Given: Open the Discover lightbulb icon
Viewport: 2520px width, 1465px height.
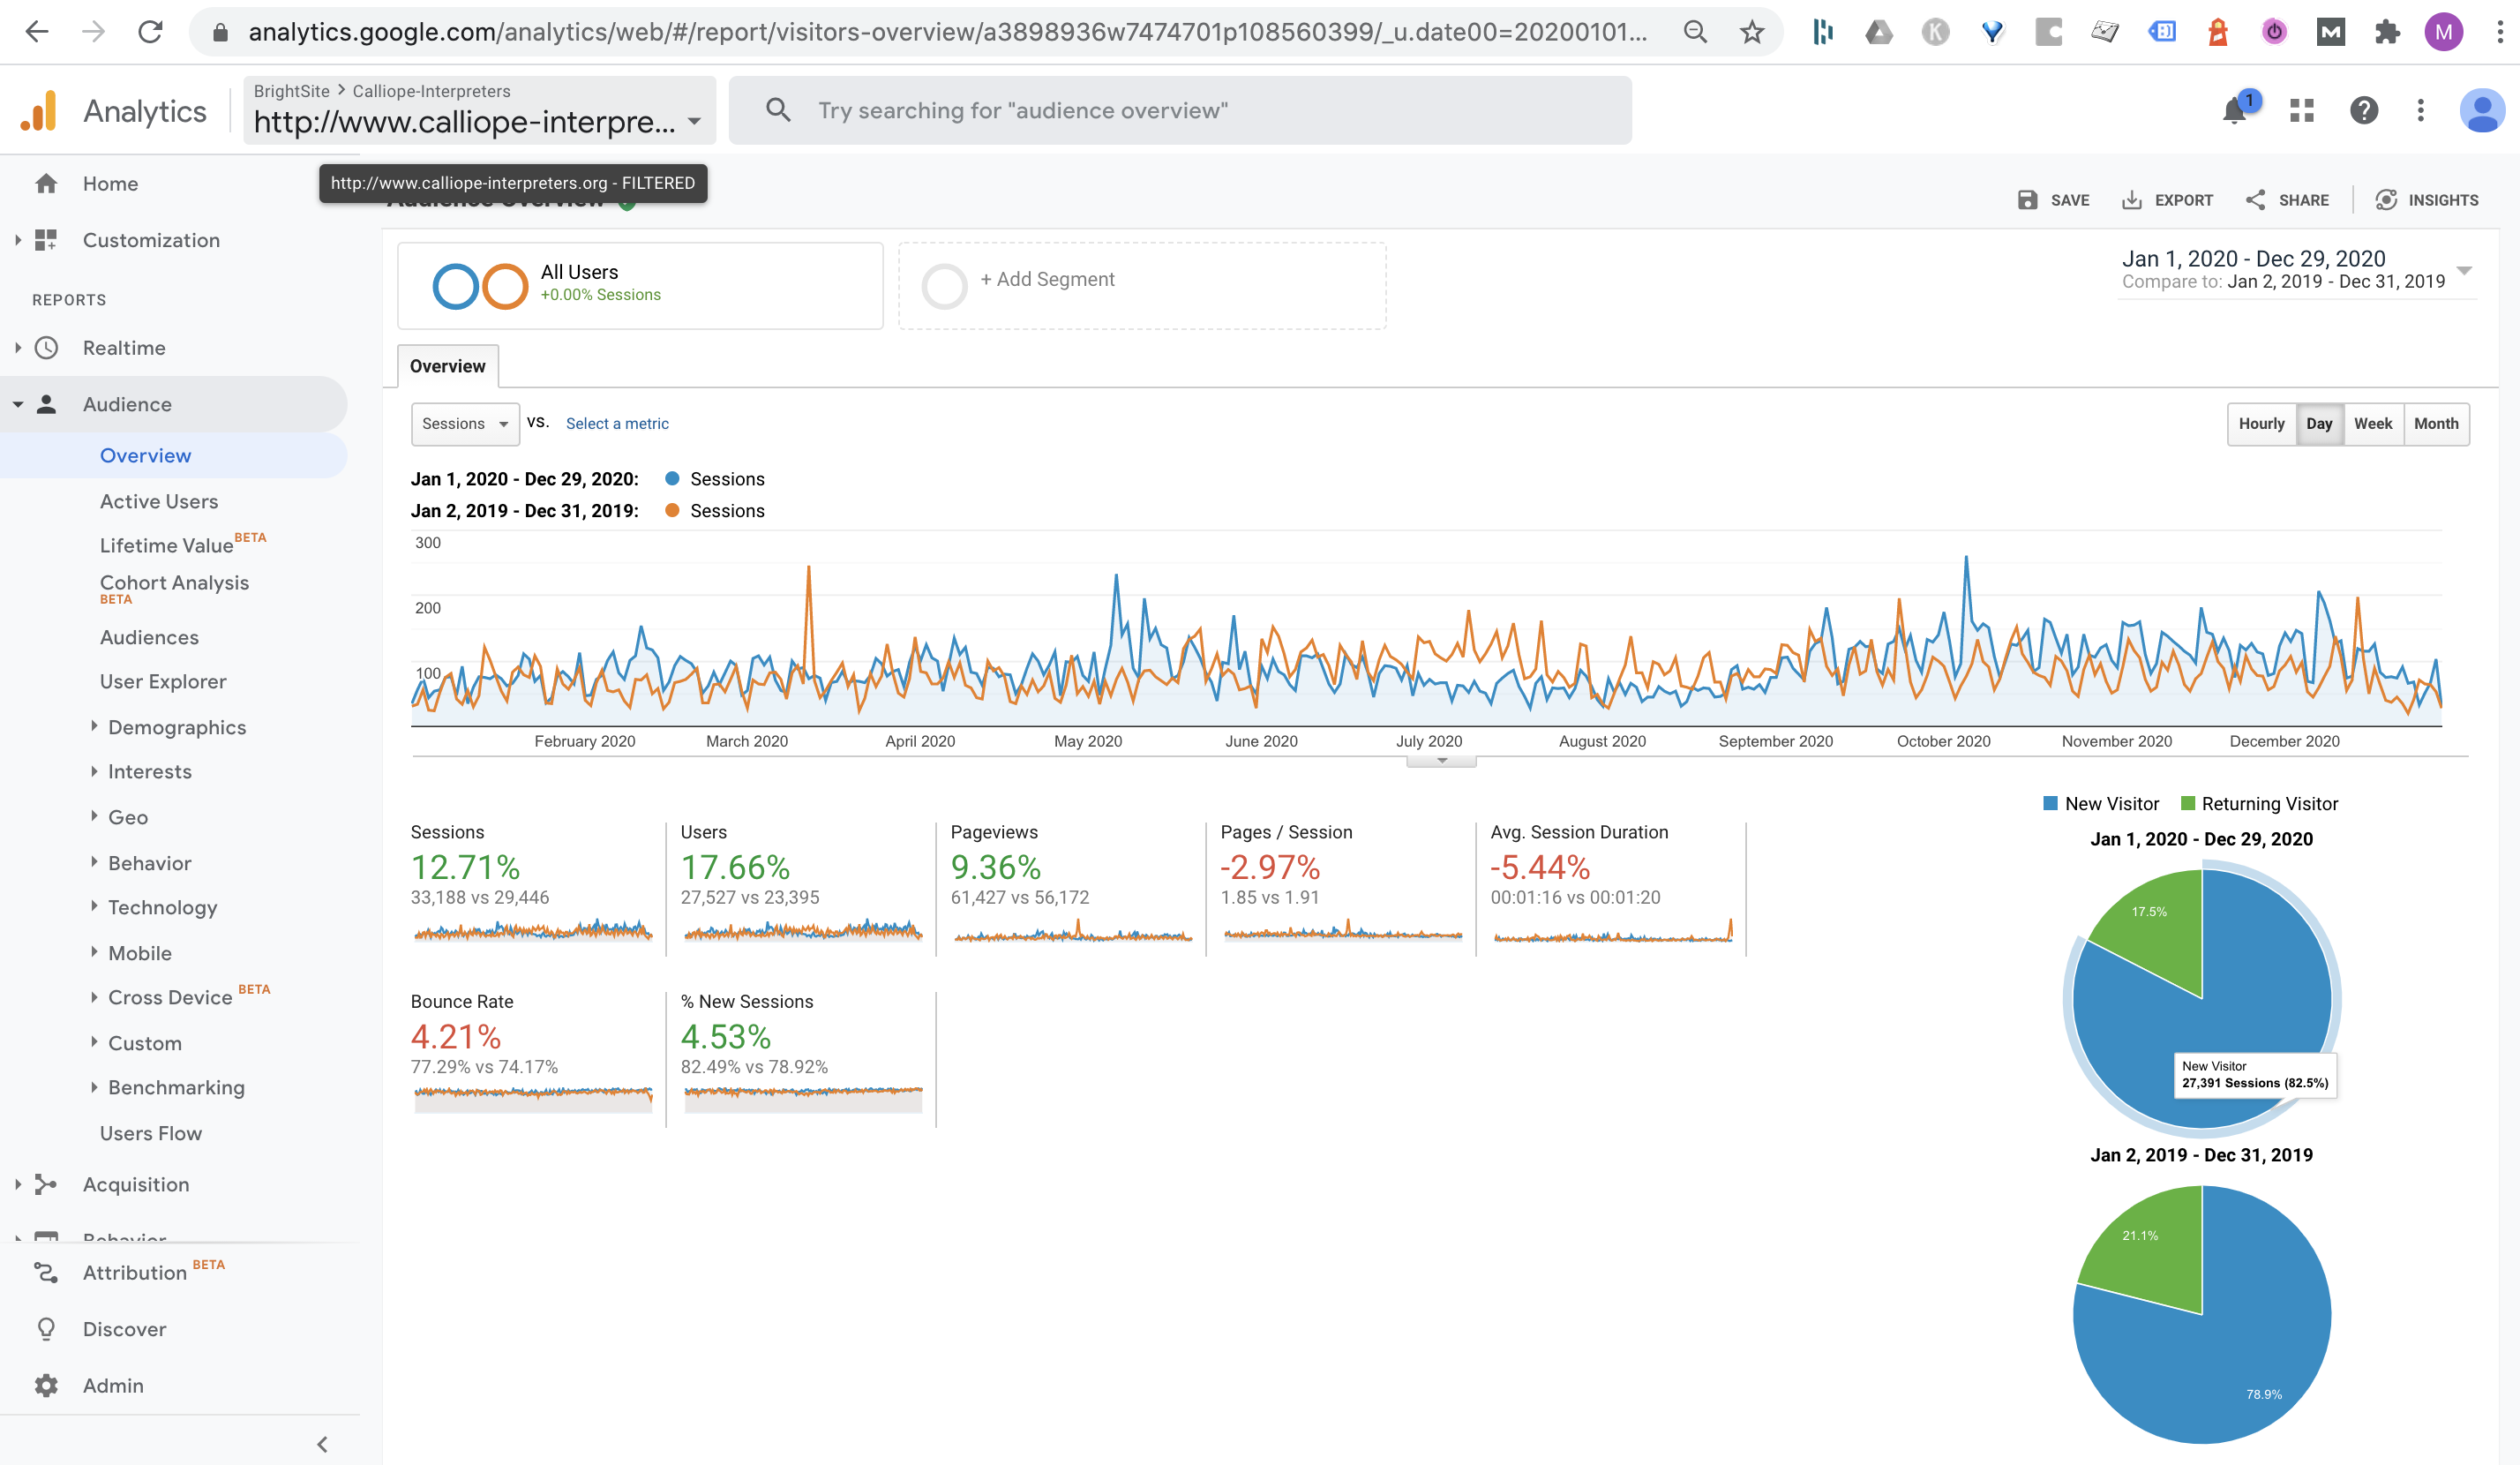Looking at the screenshot, I should [46, 1328].
